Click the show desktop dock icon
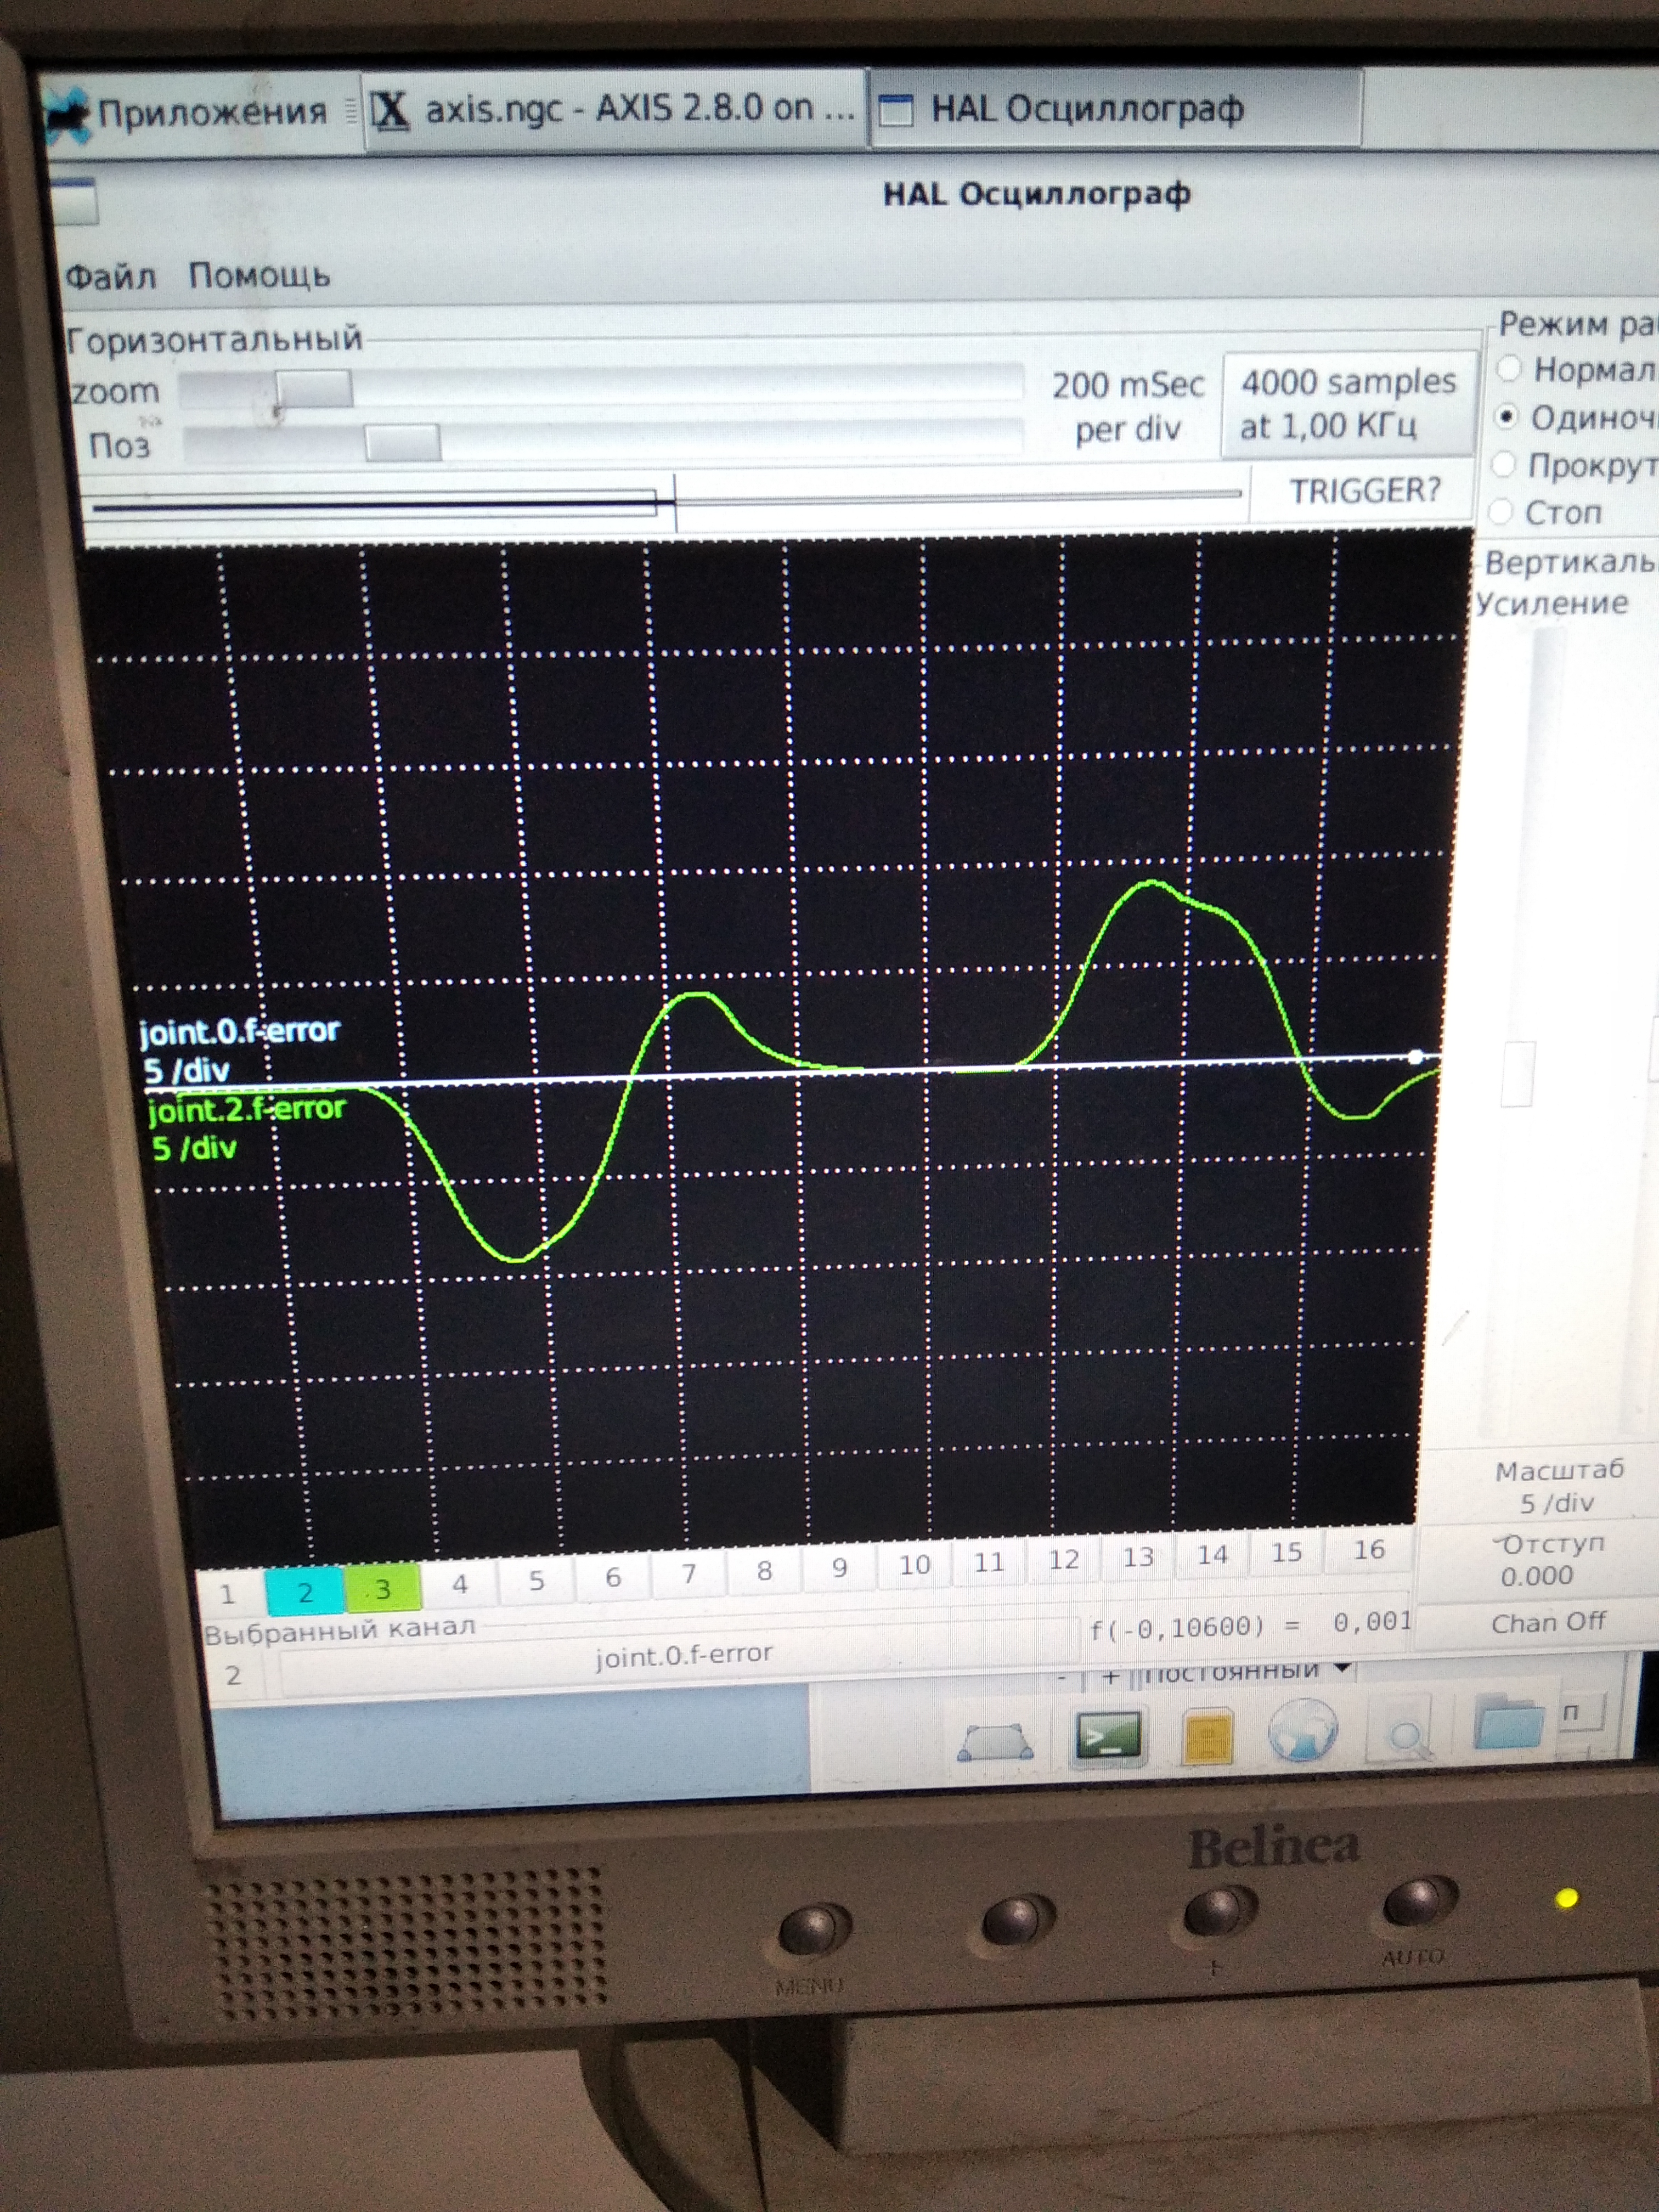Image resolution: width=1659 pixels, height=2212 pixels. click(x=996, y=1744)
